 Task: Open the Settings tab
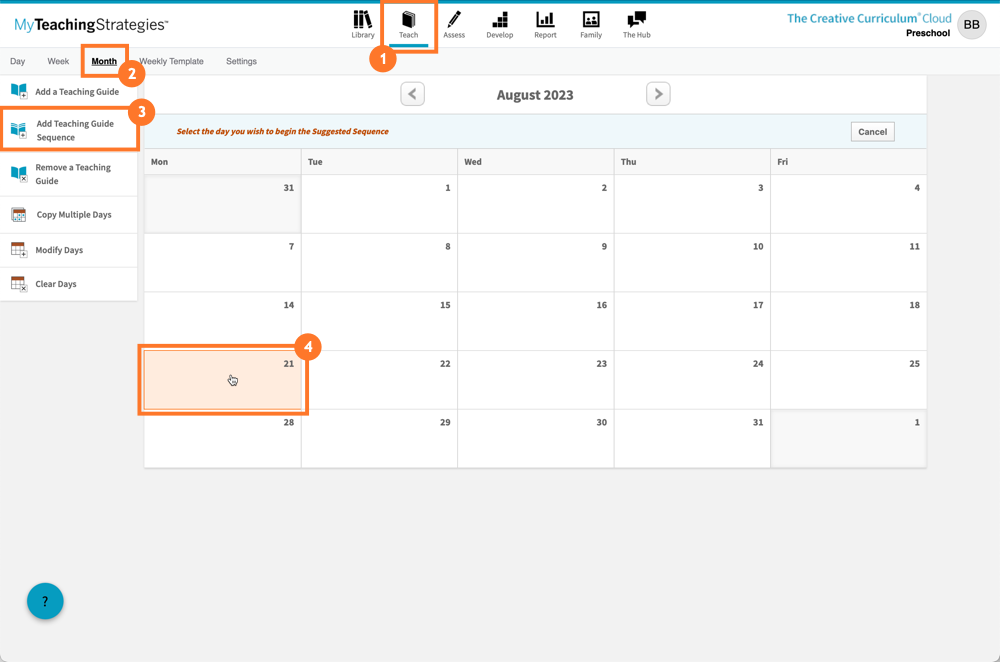click(x=240, y=61)
